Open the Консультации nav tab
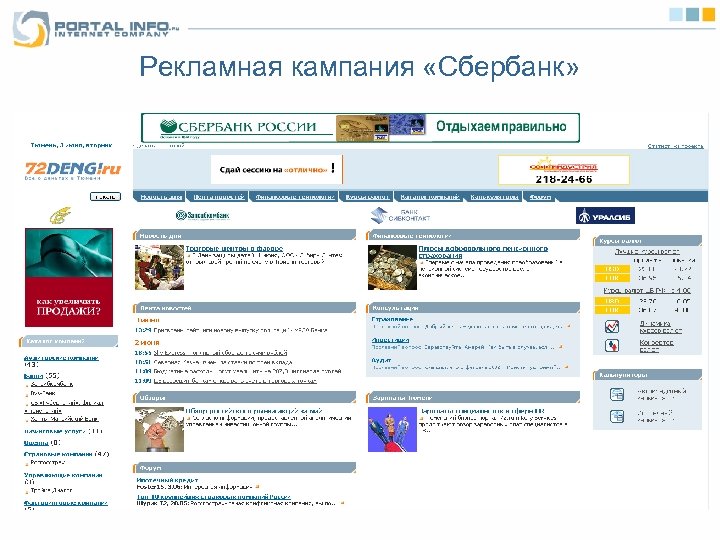The height and width of the screenshot is (540, 720). click(494, 197)
